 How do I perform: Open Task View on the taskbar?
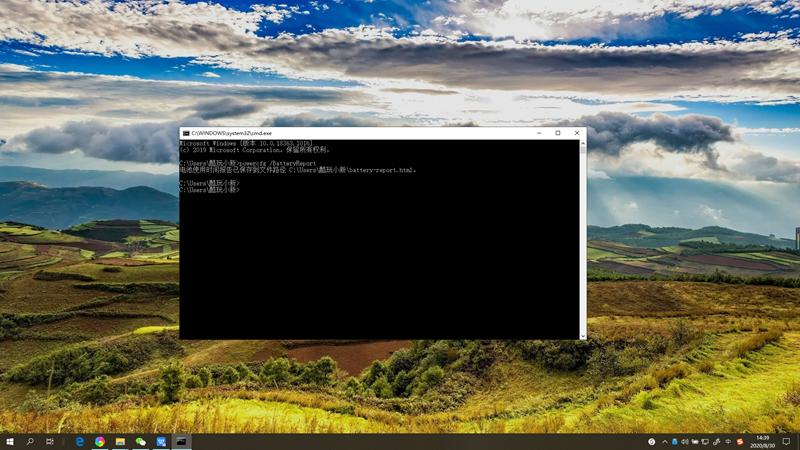tap(49, 442)
